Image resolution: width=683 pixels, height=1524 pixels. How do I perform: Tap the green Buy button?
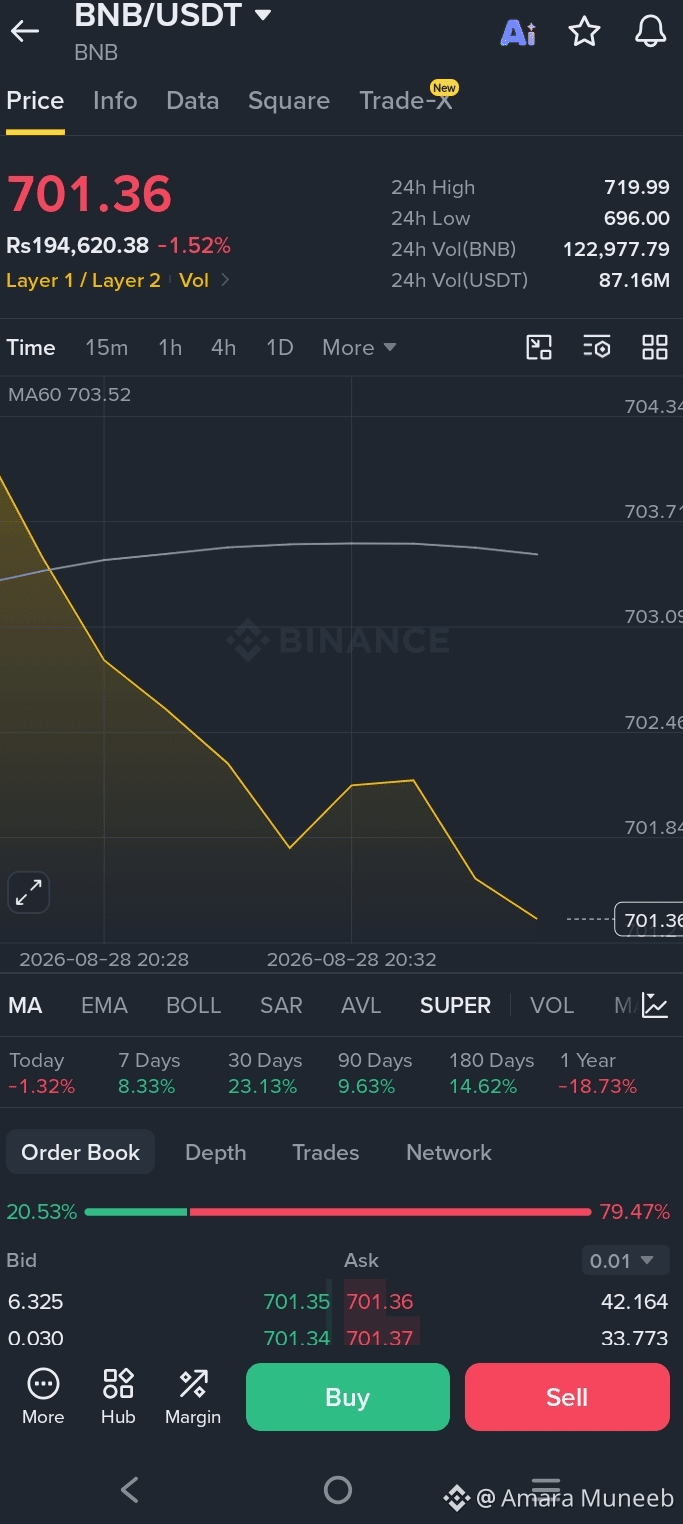pyautogui.click(x=348, y=1397)
